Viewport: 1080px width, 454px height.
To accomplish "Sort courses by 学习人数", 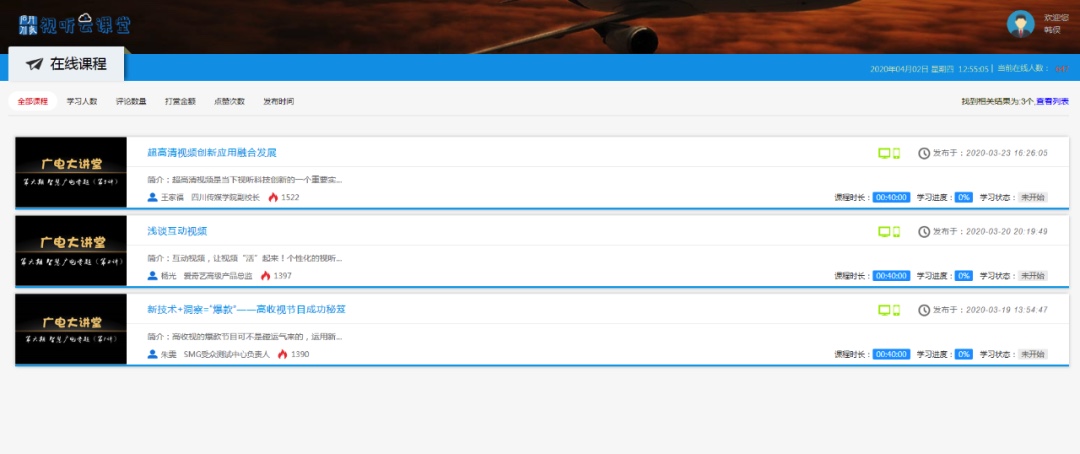I will click(x=82, y=101).
